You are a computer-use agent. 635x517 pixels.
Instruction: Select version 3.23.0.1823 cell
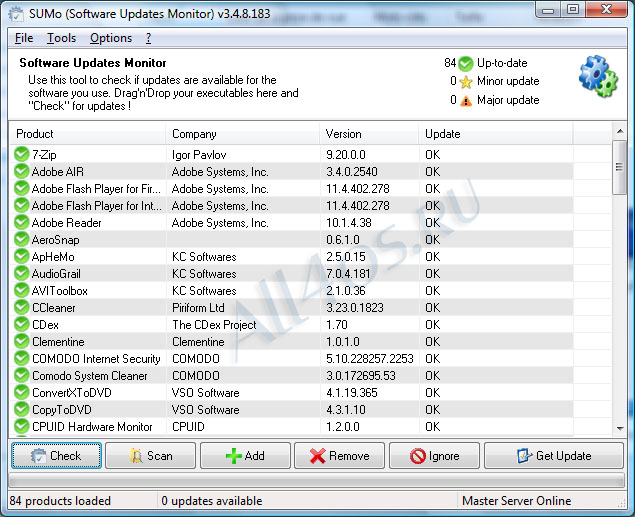369,307
